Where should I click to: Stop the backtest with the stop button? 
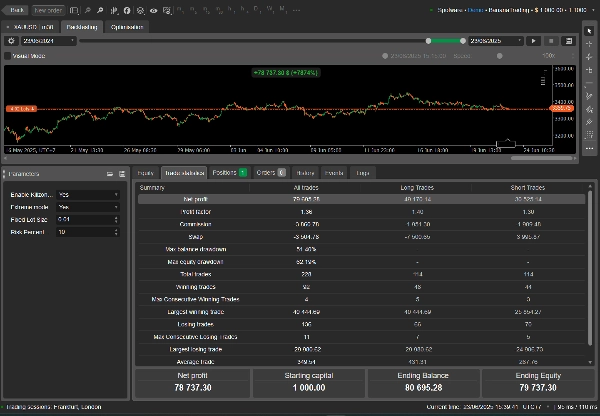550,41
